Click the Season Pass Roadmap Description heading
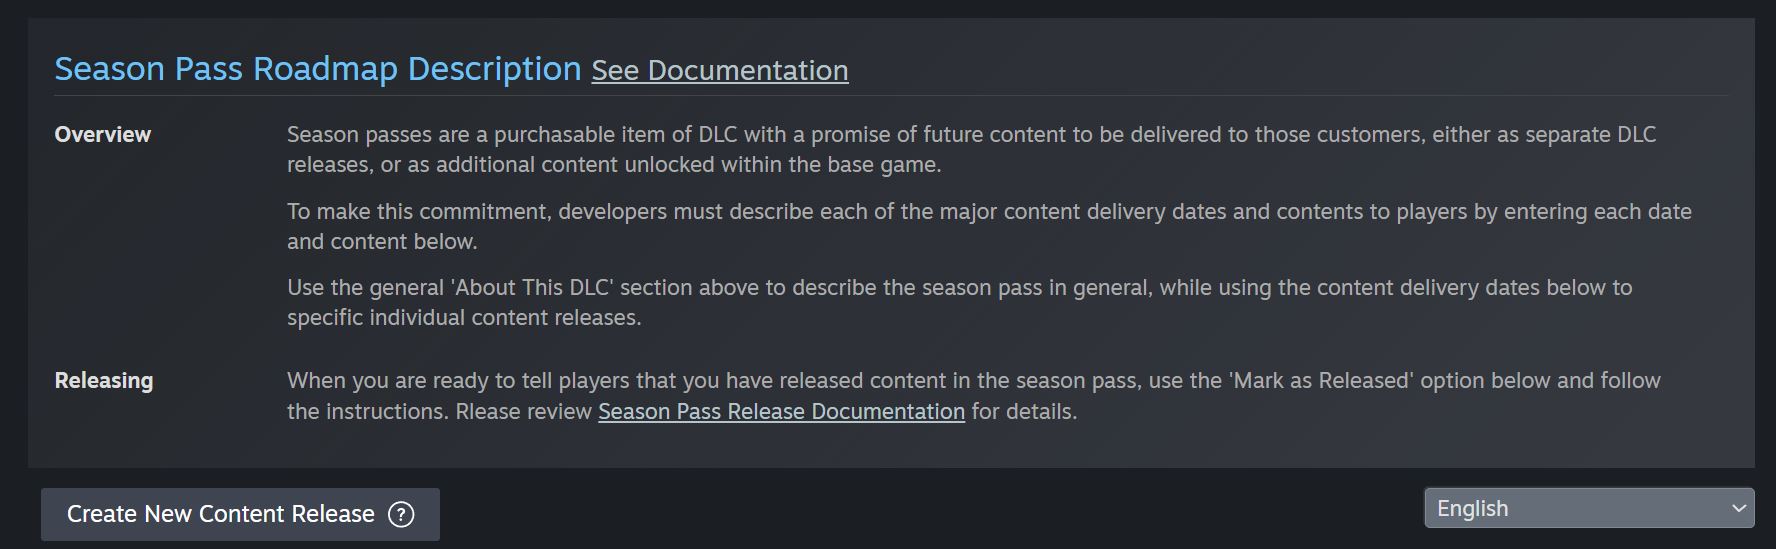 coord(318,69)
